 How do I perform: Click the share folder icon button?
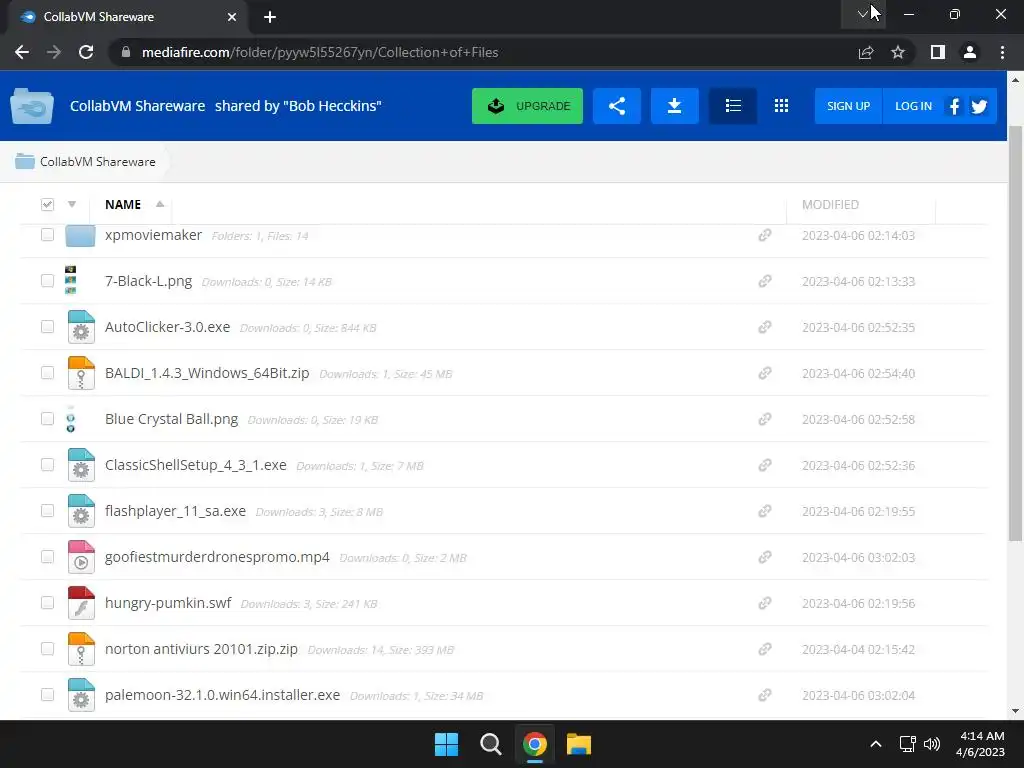coord(616,106)
